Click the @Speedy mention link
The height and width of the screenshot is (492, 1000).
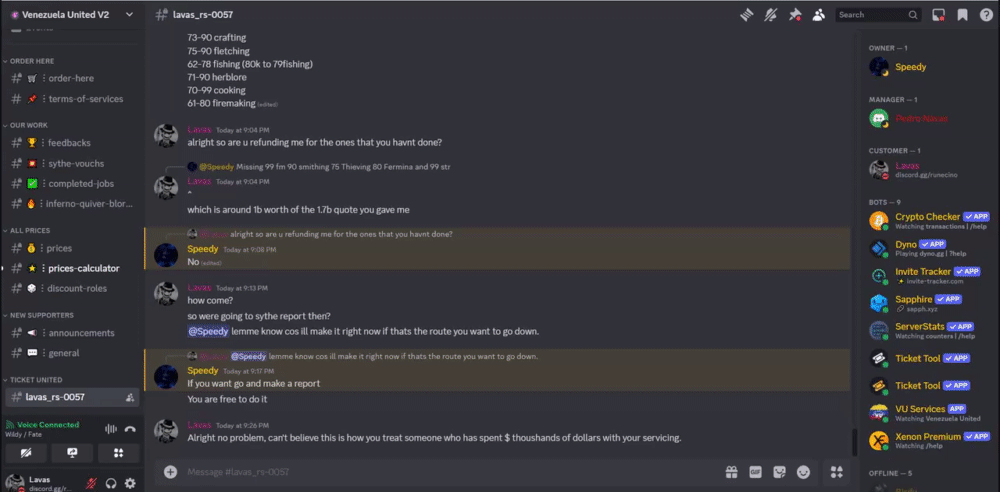pos(208,330)
